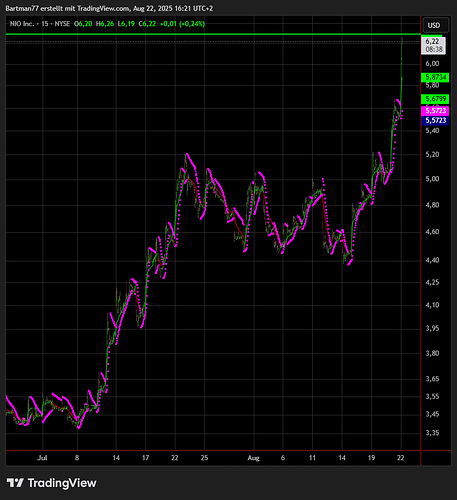Click the 4,80 price axis label
Viewport: 457px width, 500px height.
432,205
